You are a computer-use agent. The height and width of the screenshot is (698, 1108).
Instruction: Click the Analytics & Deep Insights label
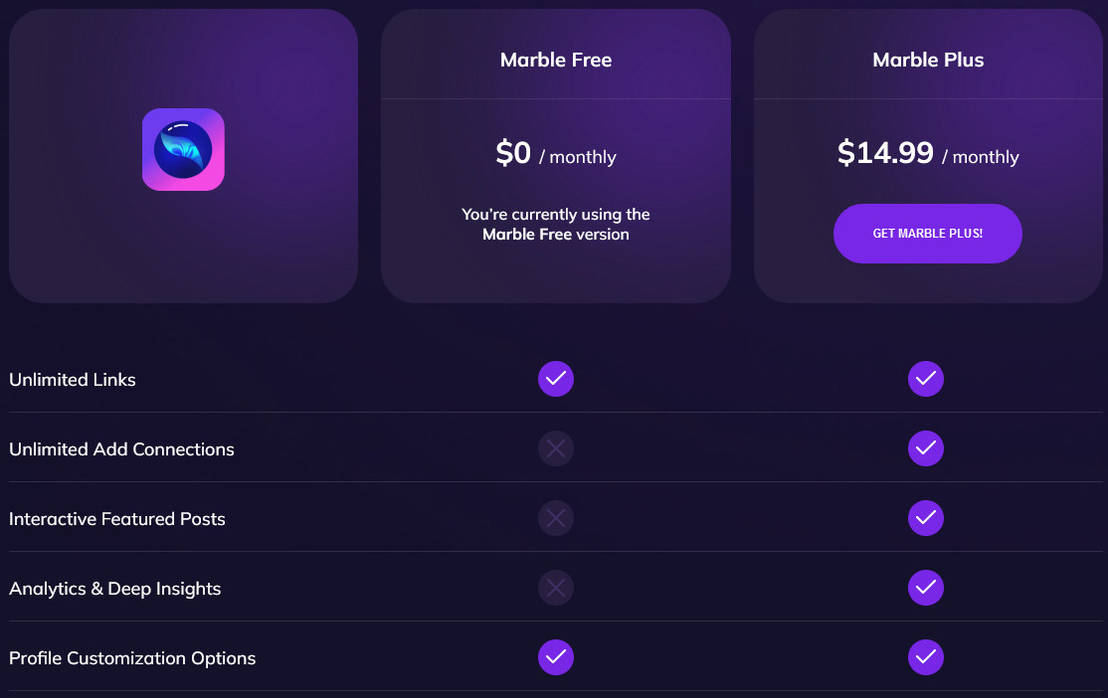[x=114, y=588]
